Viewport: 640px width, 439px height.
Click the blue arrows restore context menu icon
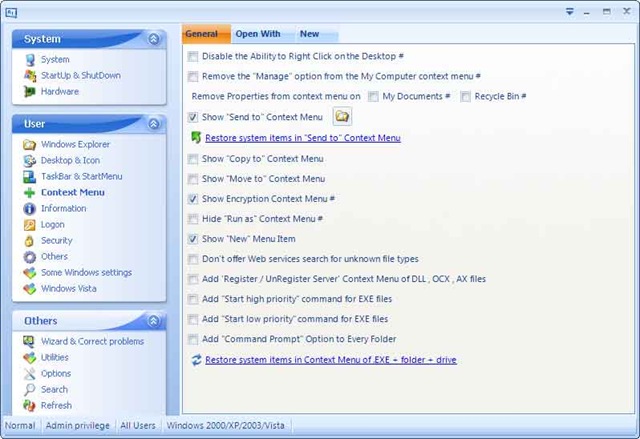tap(196, 360)
